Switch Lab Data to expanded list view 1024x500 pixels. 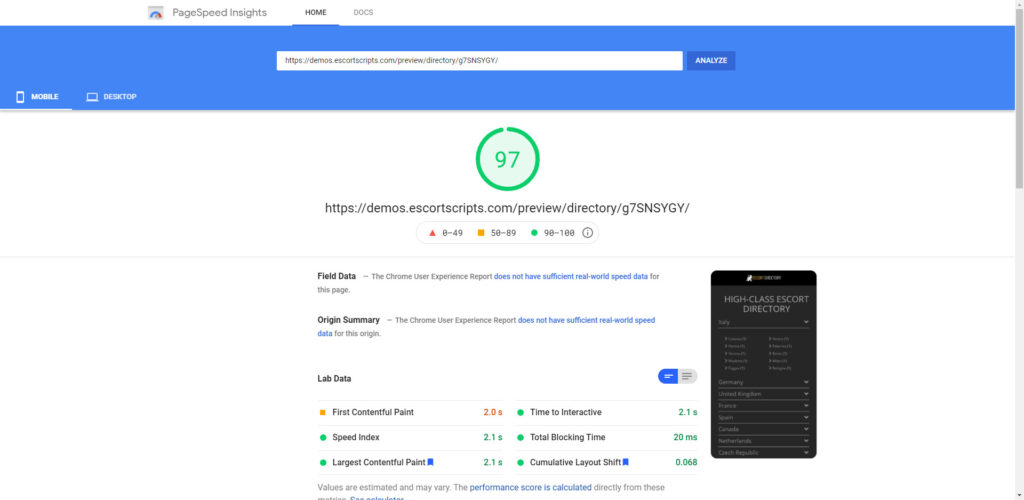(688, 377)
